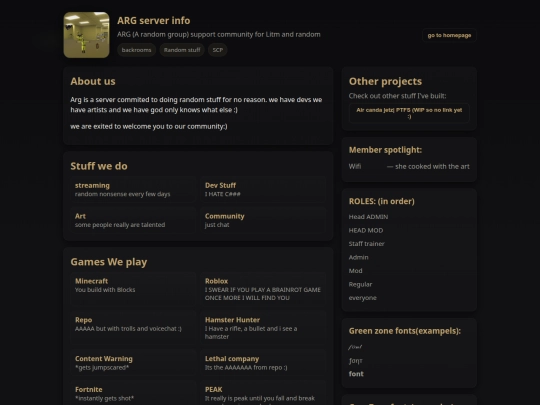Select the 'backrooms' tag

[136, 50]
